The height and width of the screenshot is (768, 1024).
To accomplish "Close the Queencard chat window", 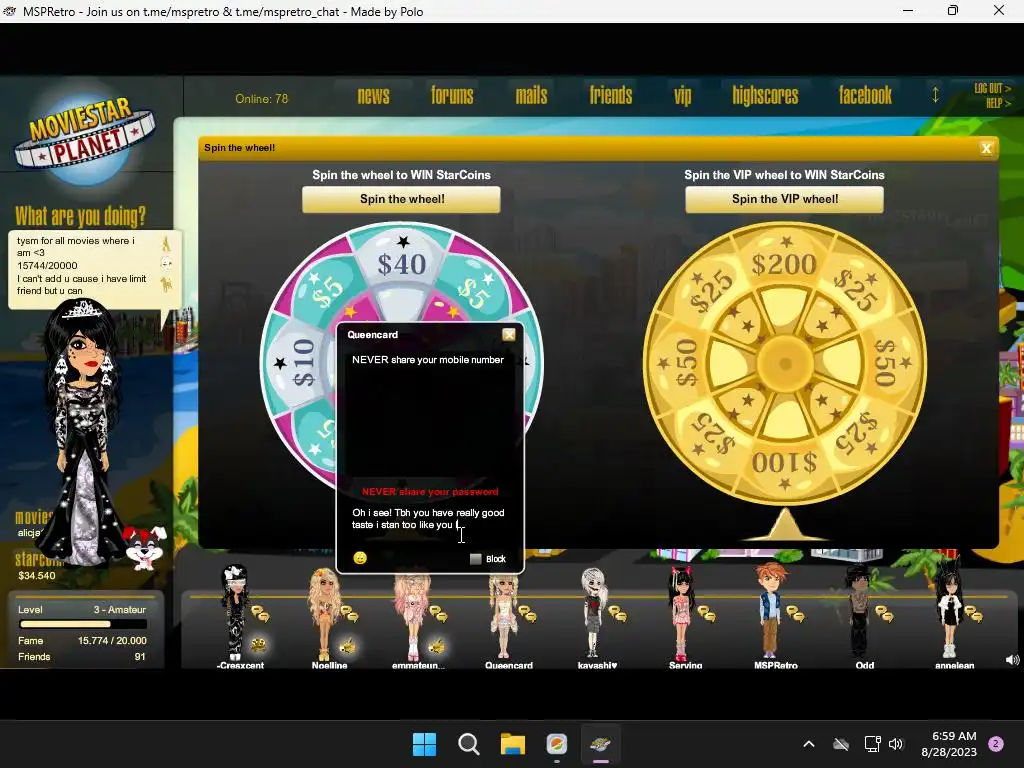I will click(x=509, y=334).
